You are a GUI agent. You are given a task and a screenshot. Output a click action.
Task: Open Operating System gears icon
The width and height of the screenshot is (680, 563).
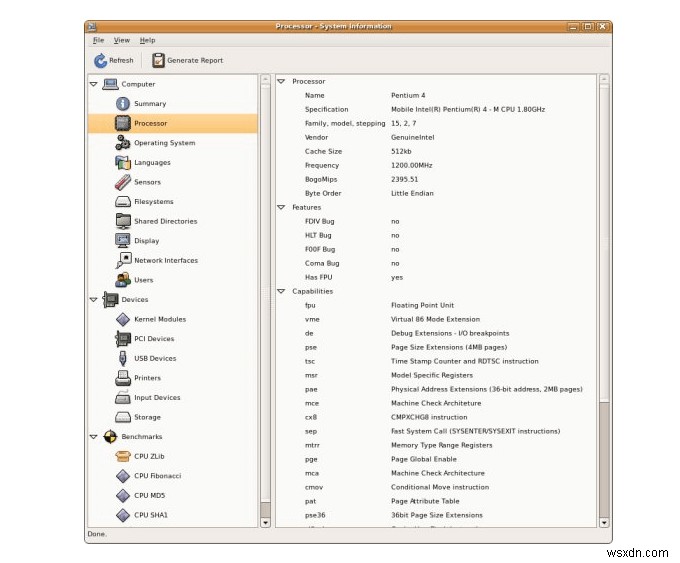point(123,143)
